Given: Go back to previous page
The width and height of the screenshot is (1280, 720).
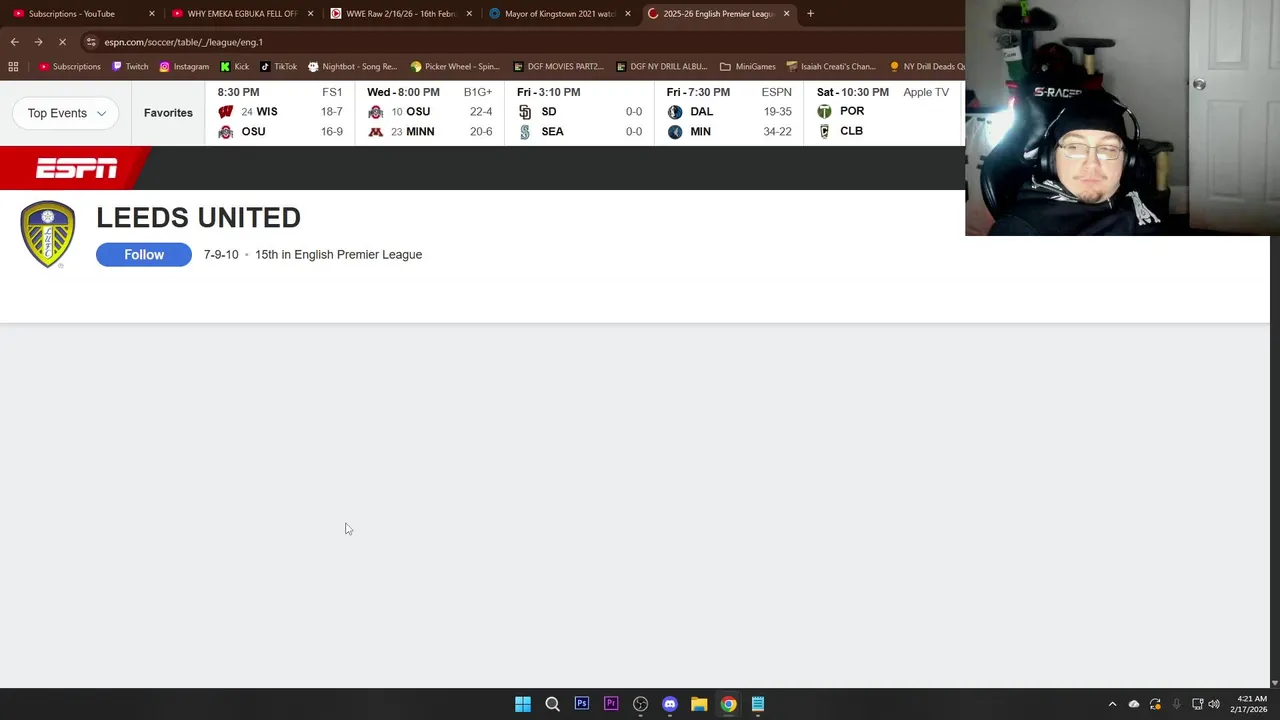Looking at the screenshot, I should (x=14, y=42).
